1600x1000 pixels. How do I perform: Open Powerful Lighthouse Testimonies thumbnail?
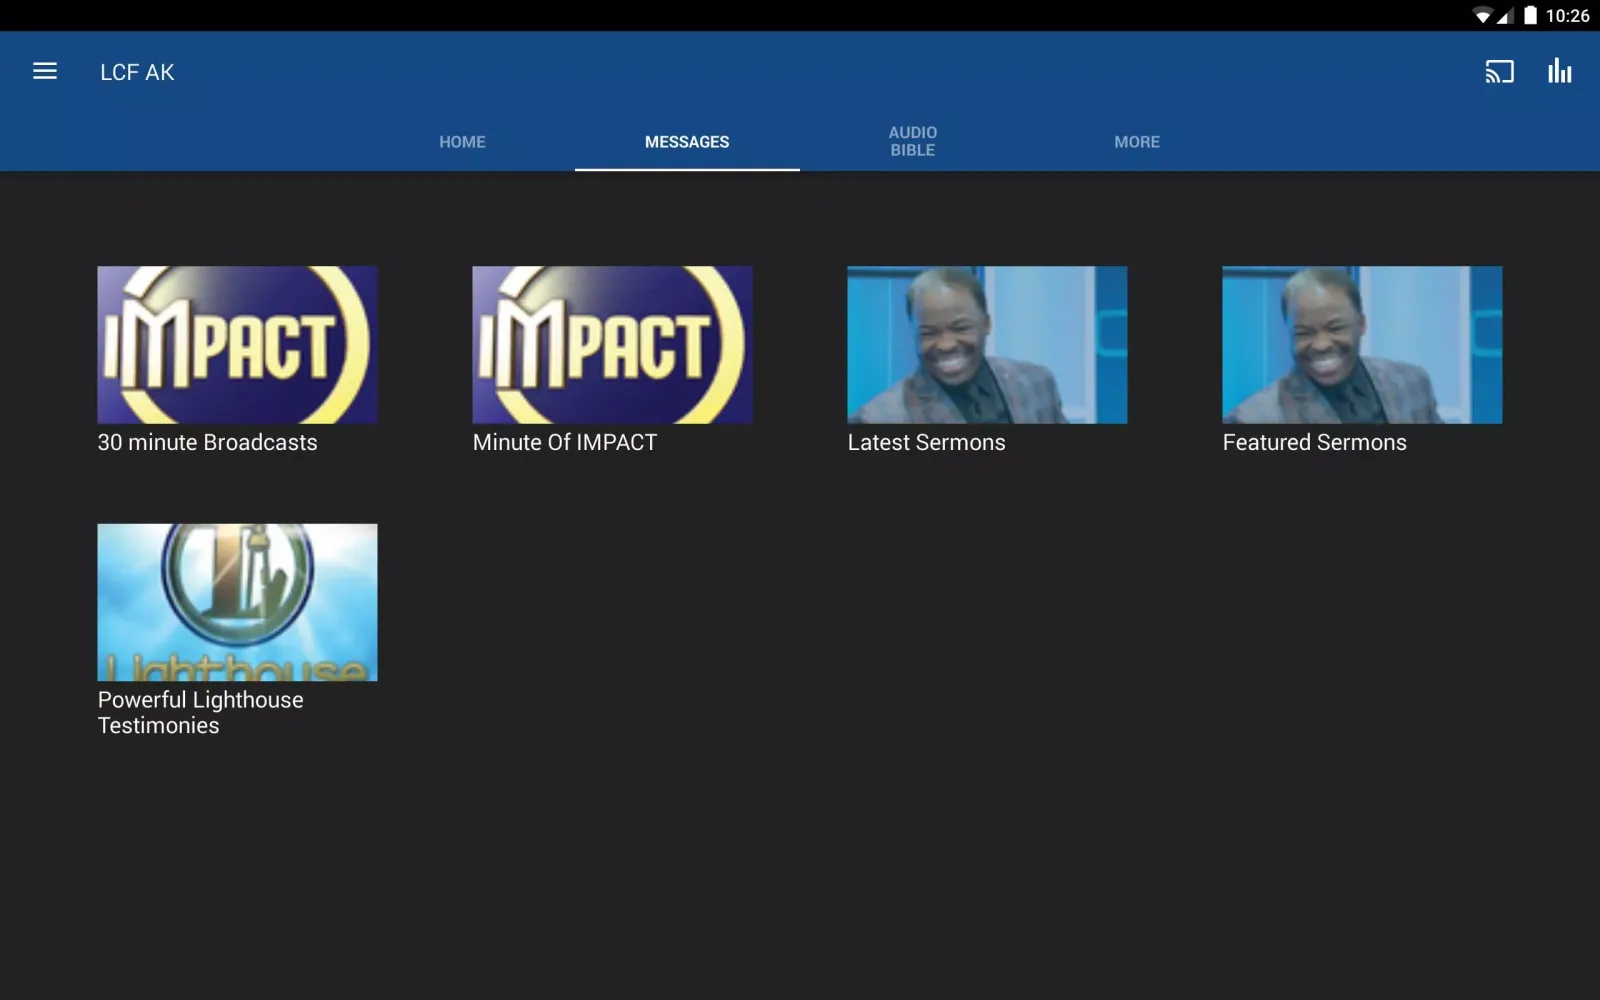point(237,602)
